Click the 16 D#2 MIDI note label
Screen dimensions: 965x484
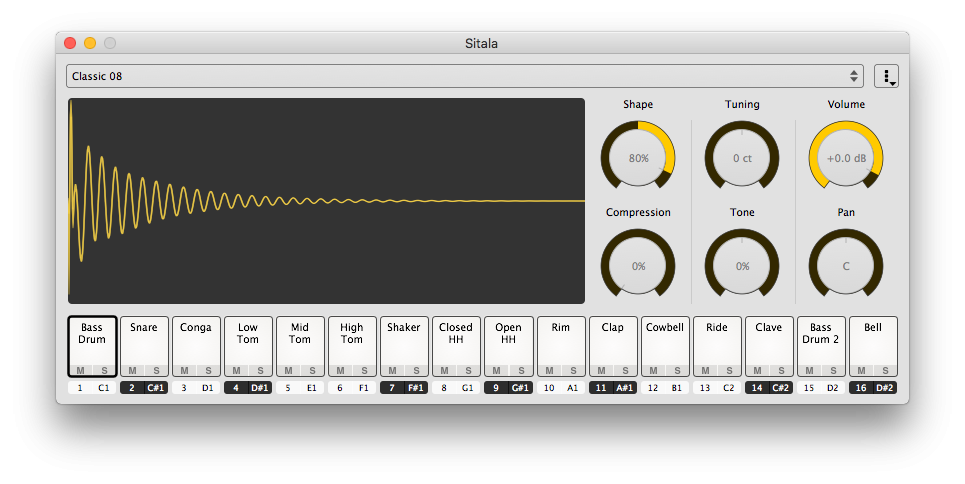(873, 388)
